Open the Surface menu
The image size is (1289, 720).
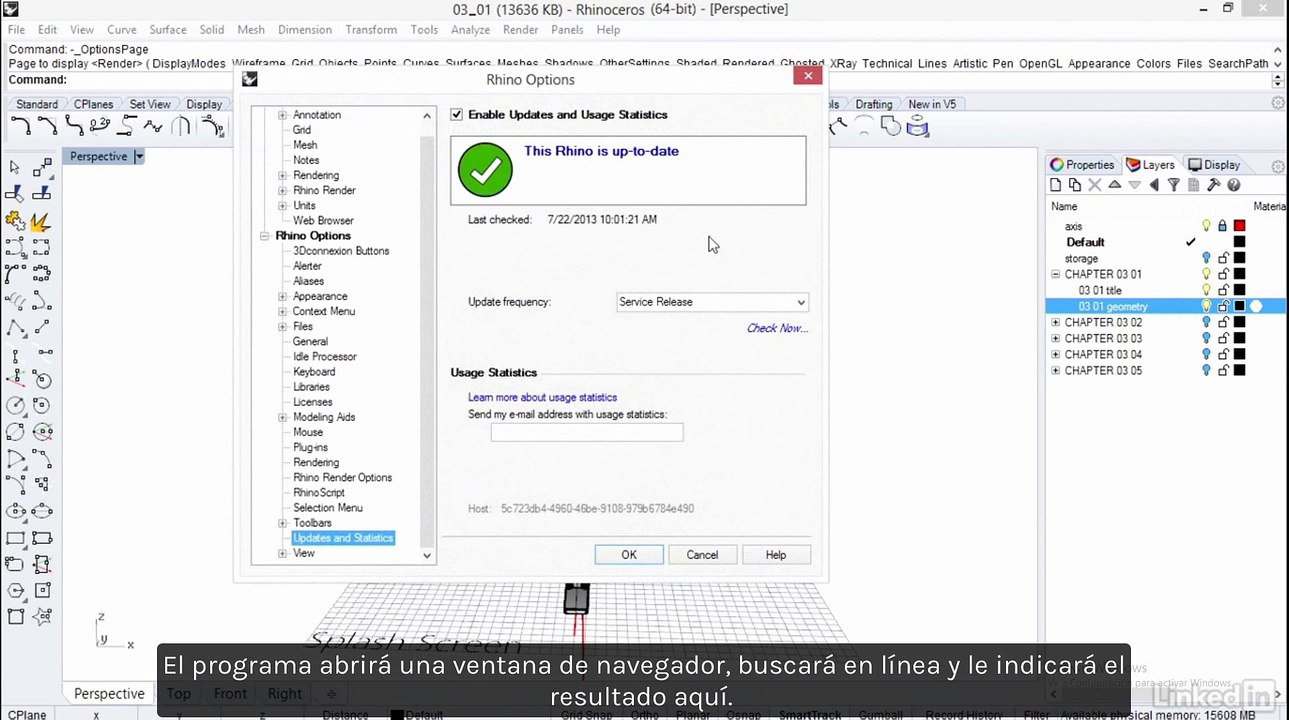tap(168, 30)
